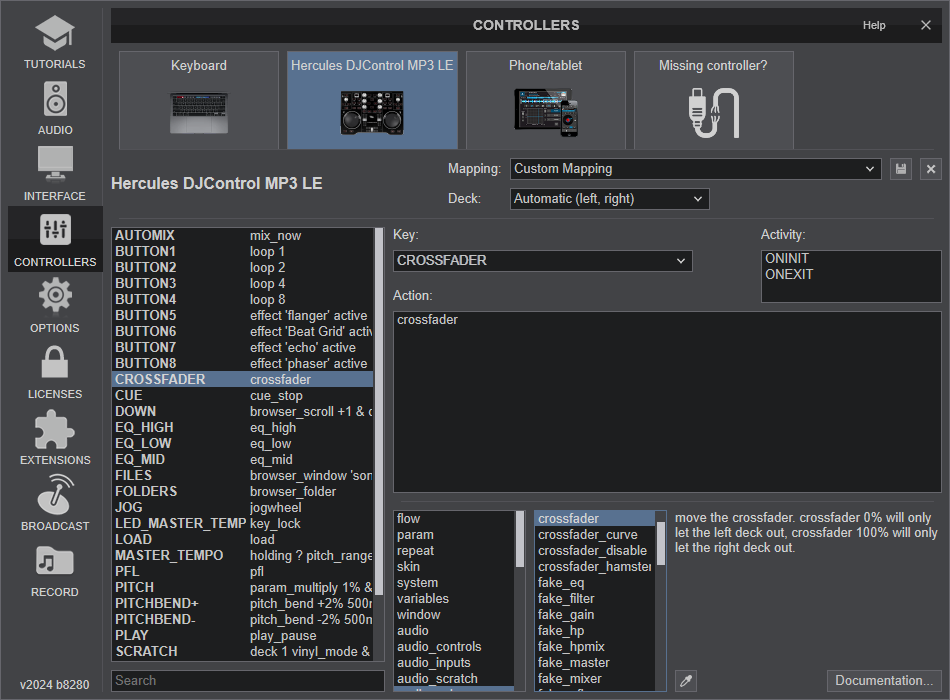
Task: Select the FOLDERS mapping row
Action: pyautogui.click(x=243, y=492)
